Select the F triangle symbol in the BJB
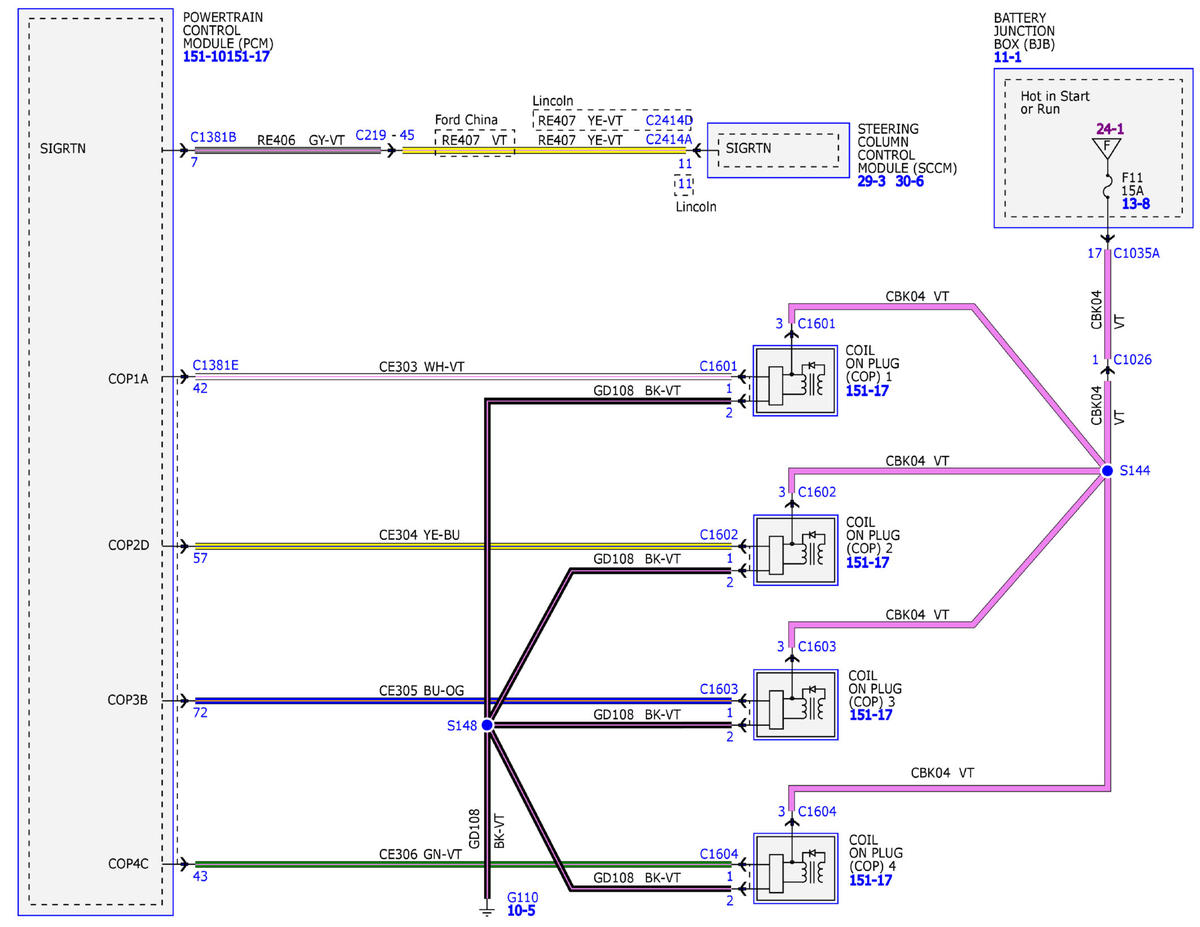 tap(1107, 150)
